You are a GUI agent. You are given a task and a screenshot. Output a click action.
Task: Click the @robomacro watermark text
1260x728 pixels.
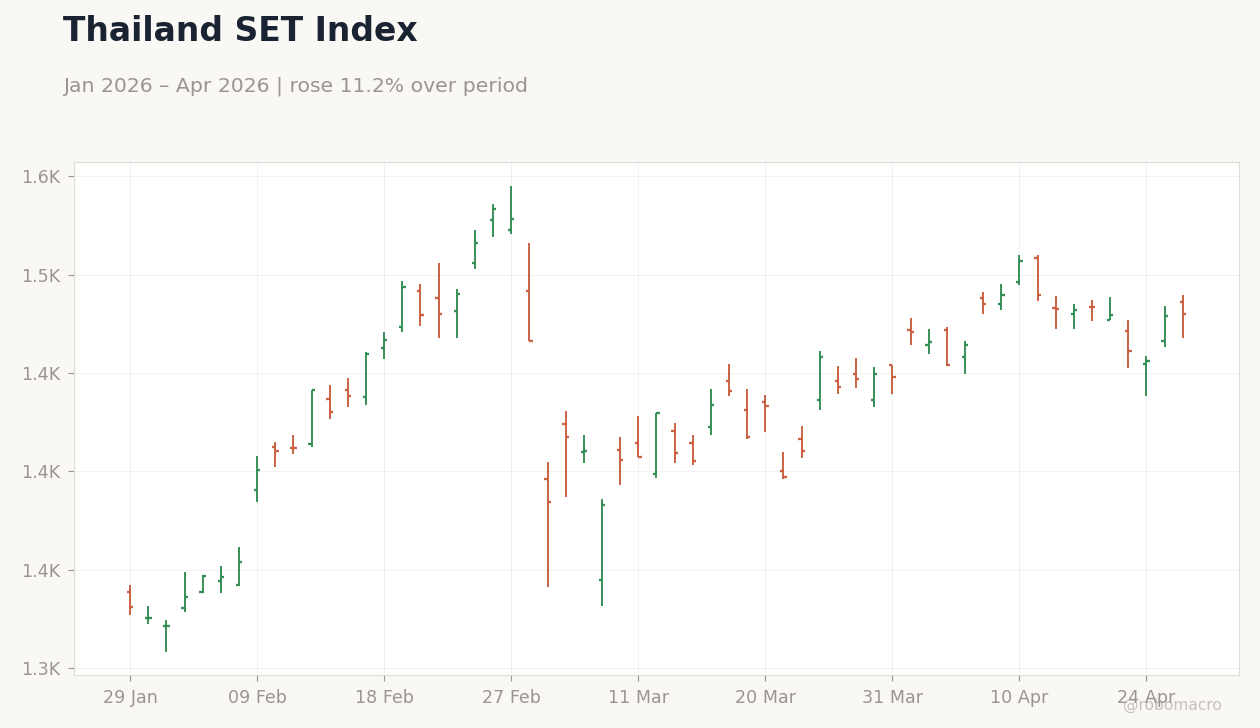(1172, 705)
